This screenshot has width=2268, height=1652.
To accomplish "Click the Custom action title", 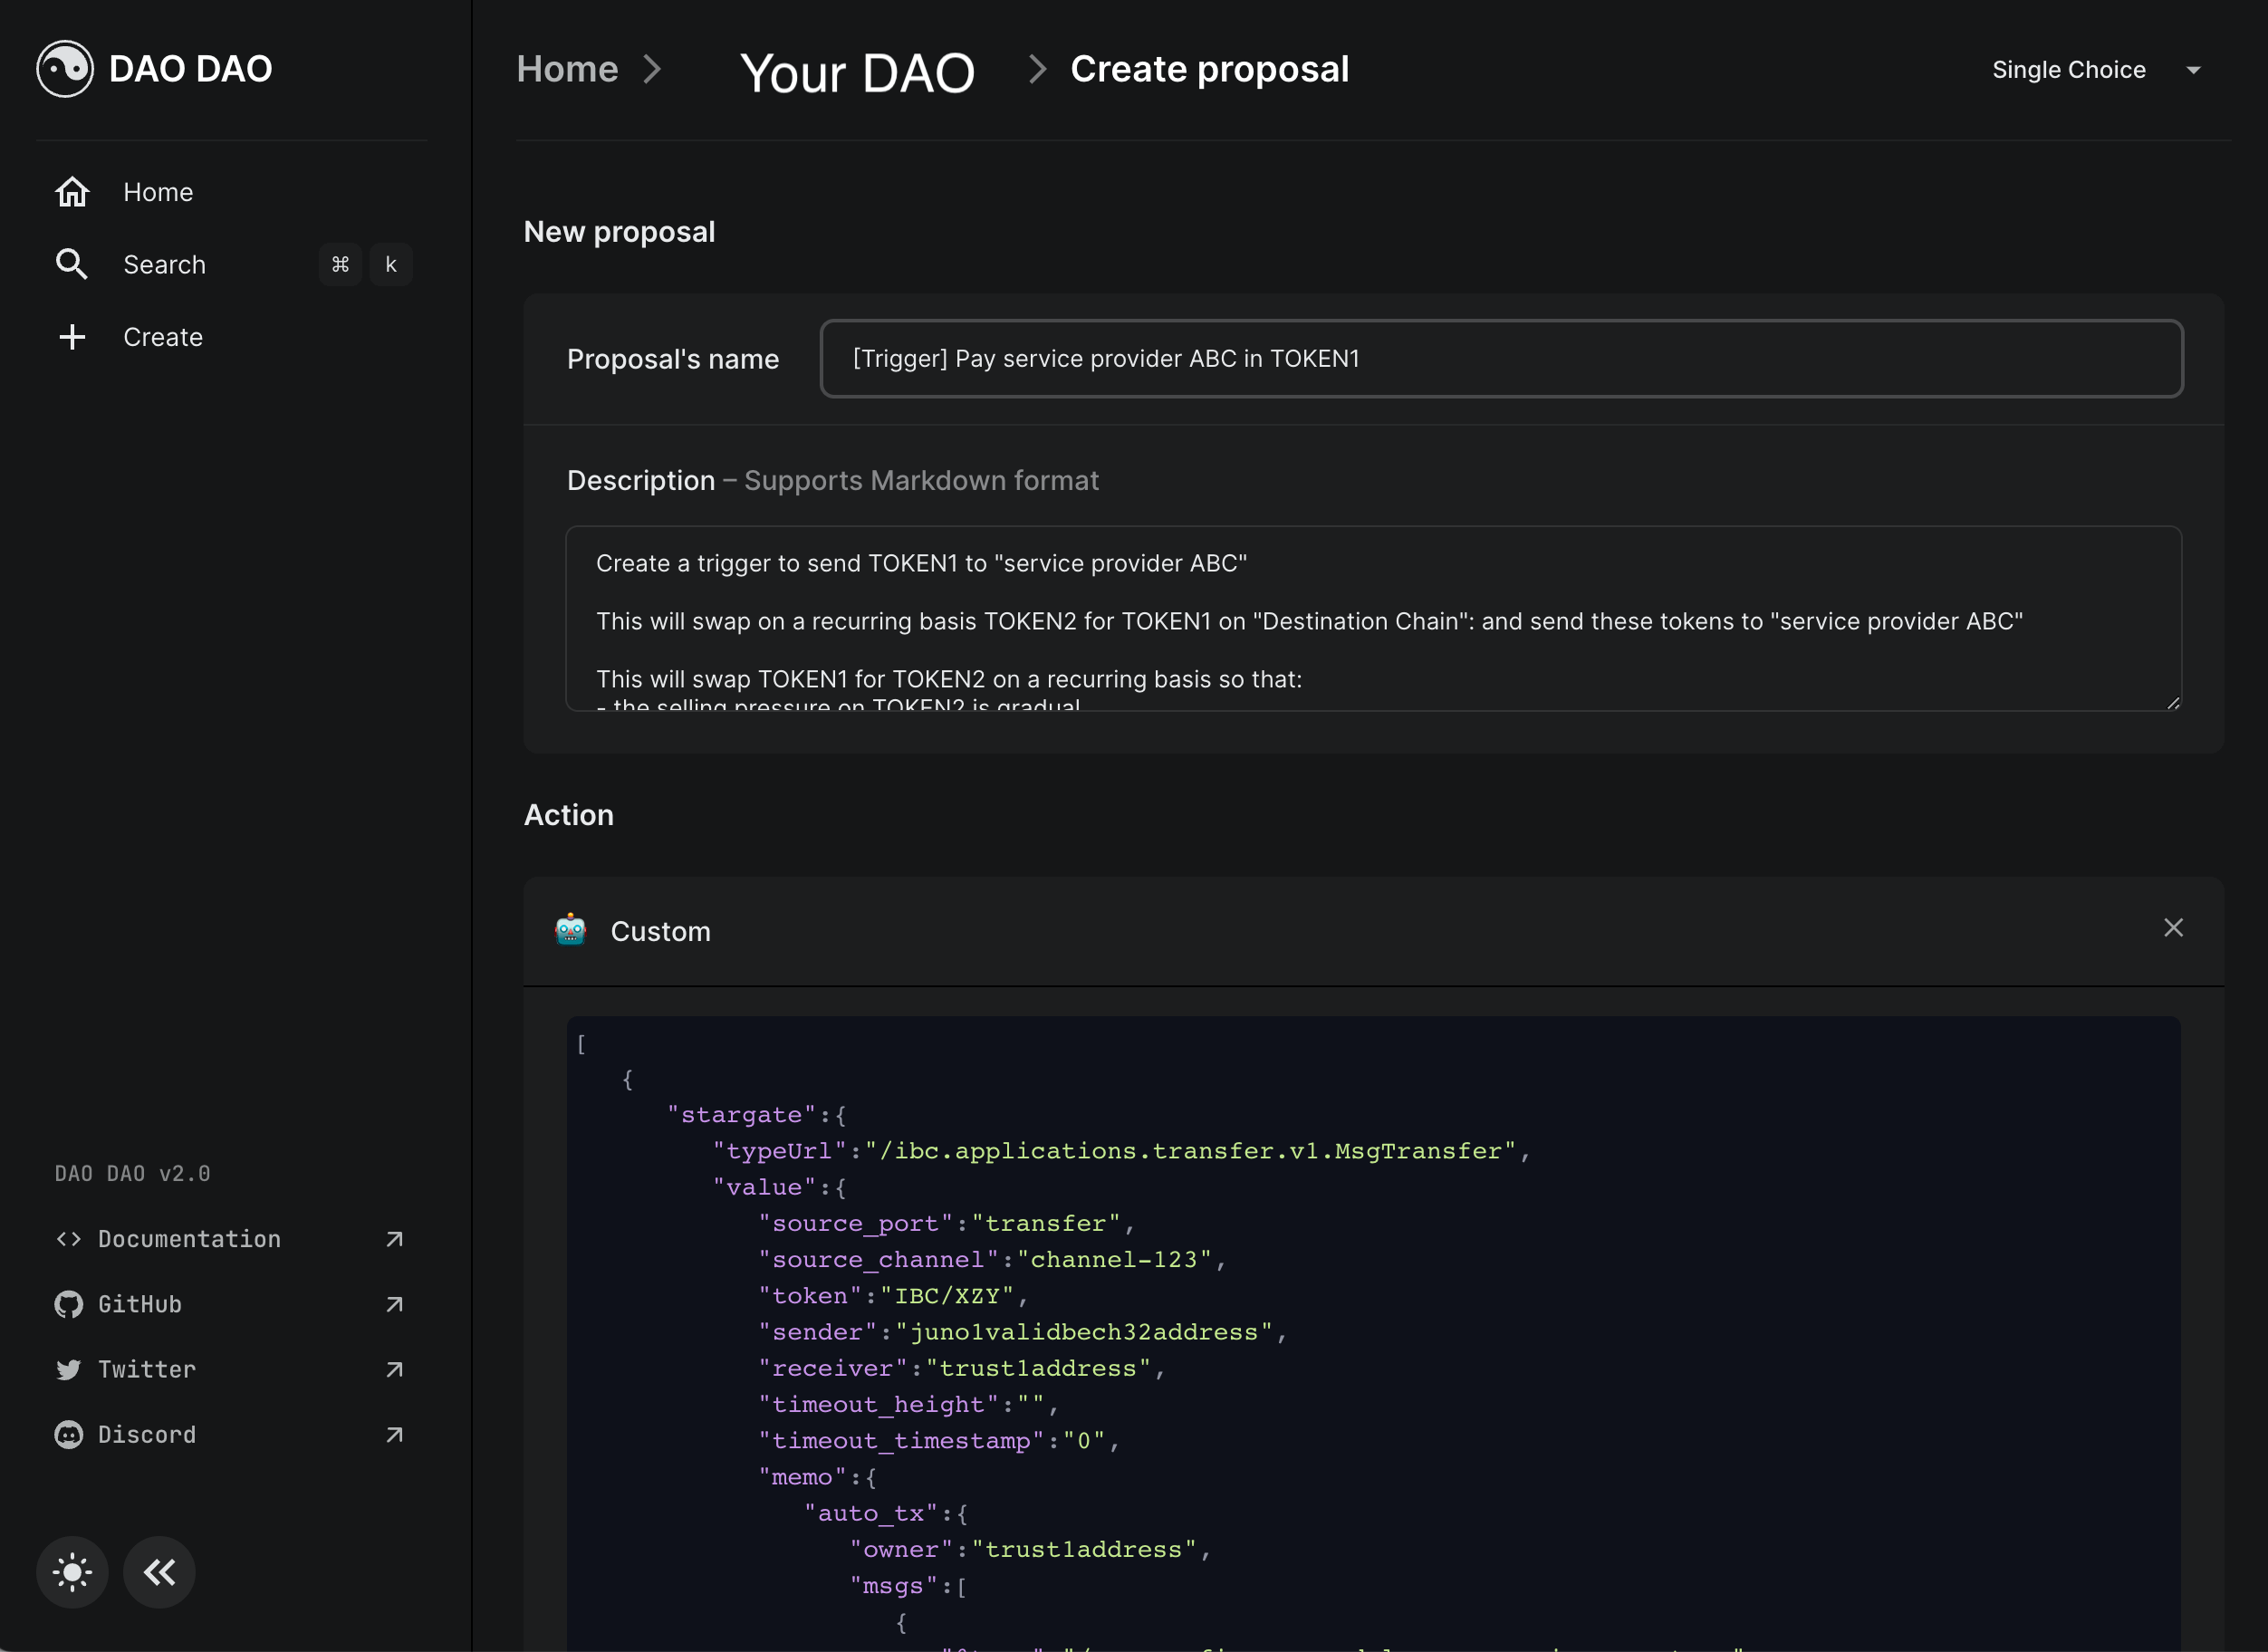I will (660, 931).
